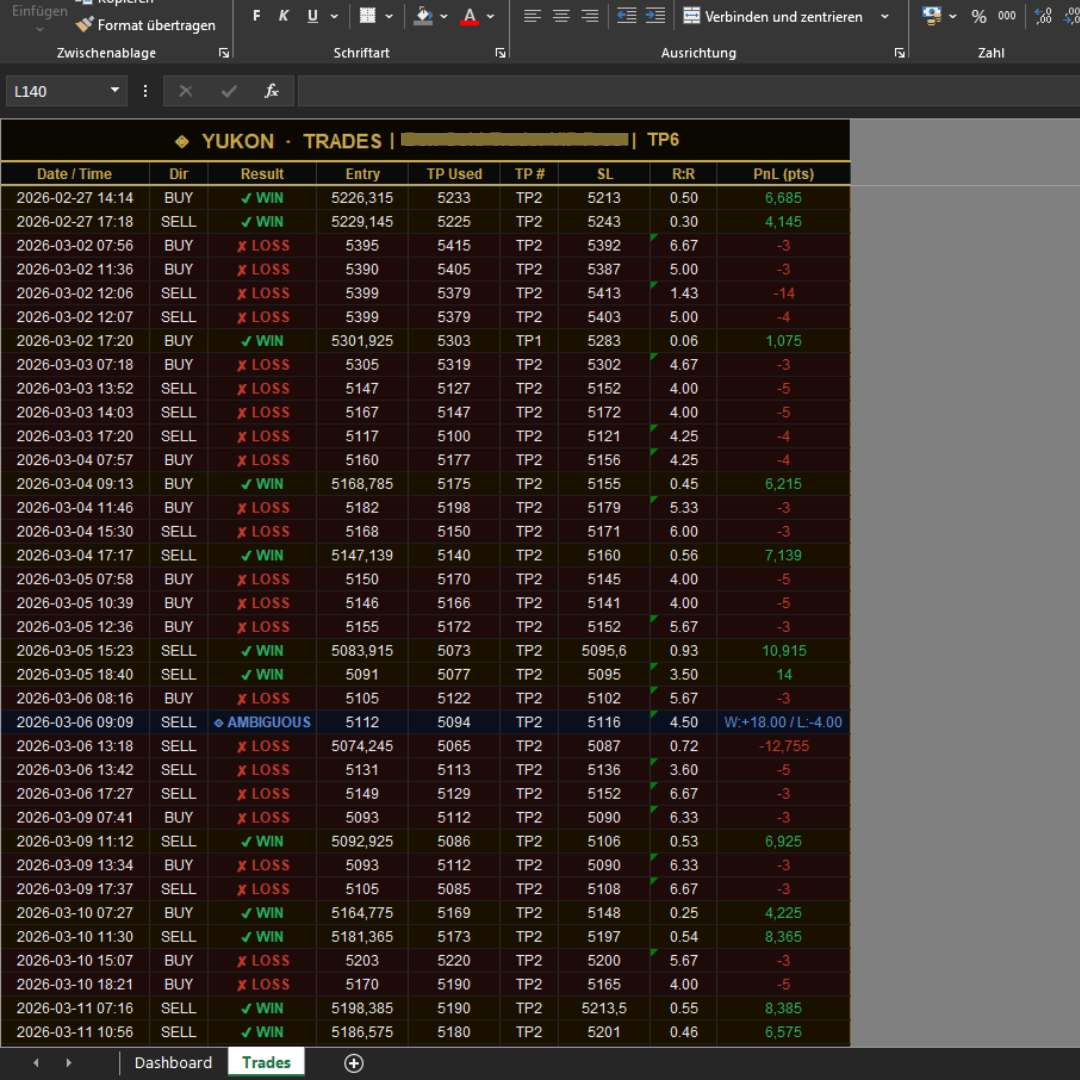The height and width of the screenshot is (1080, 1080).
Task: Apply red font color A icon
Action: click(470, 16)
